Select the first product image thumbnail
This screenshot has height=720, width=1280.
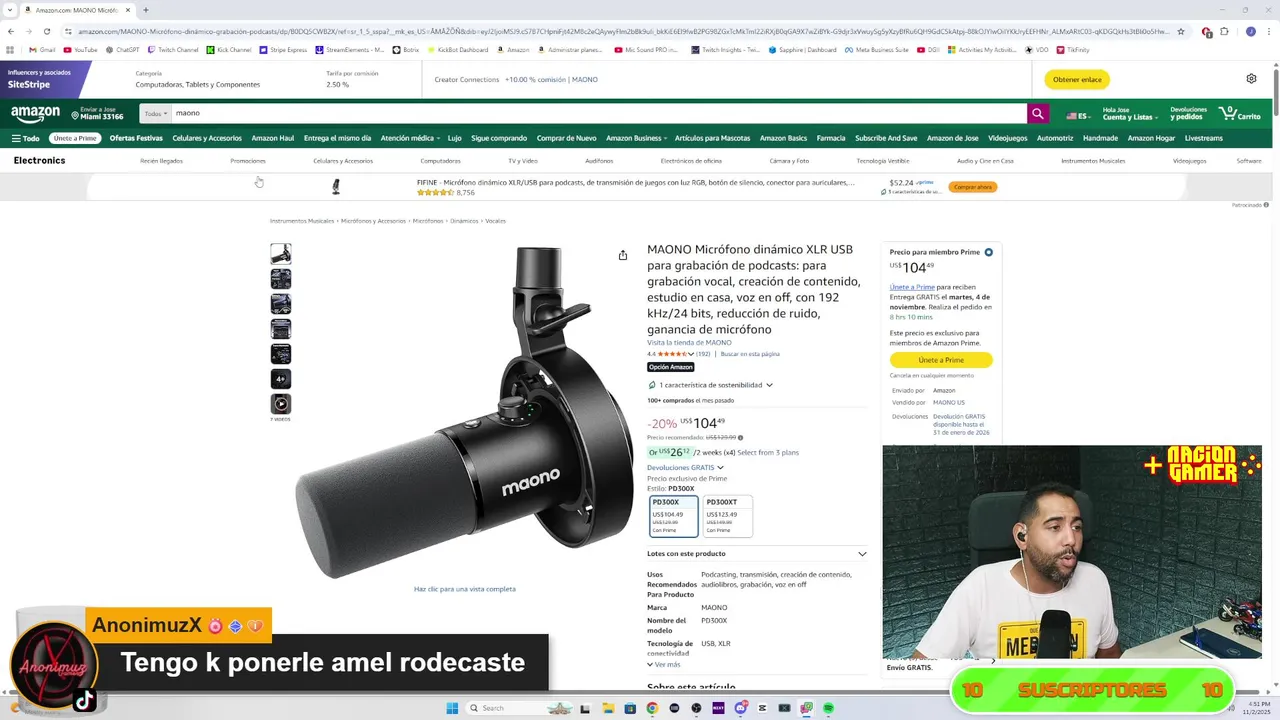tap(281, 254)
